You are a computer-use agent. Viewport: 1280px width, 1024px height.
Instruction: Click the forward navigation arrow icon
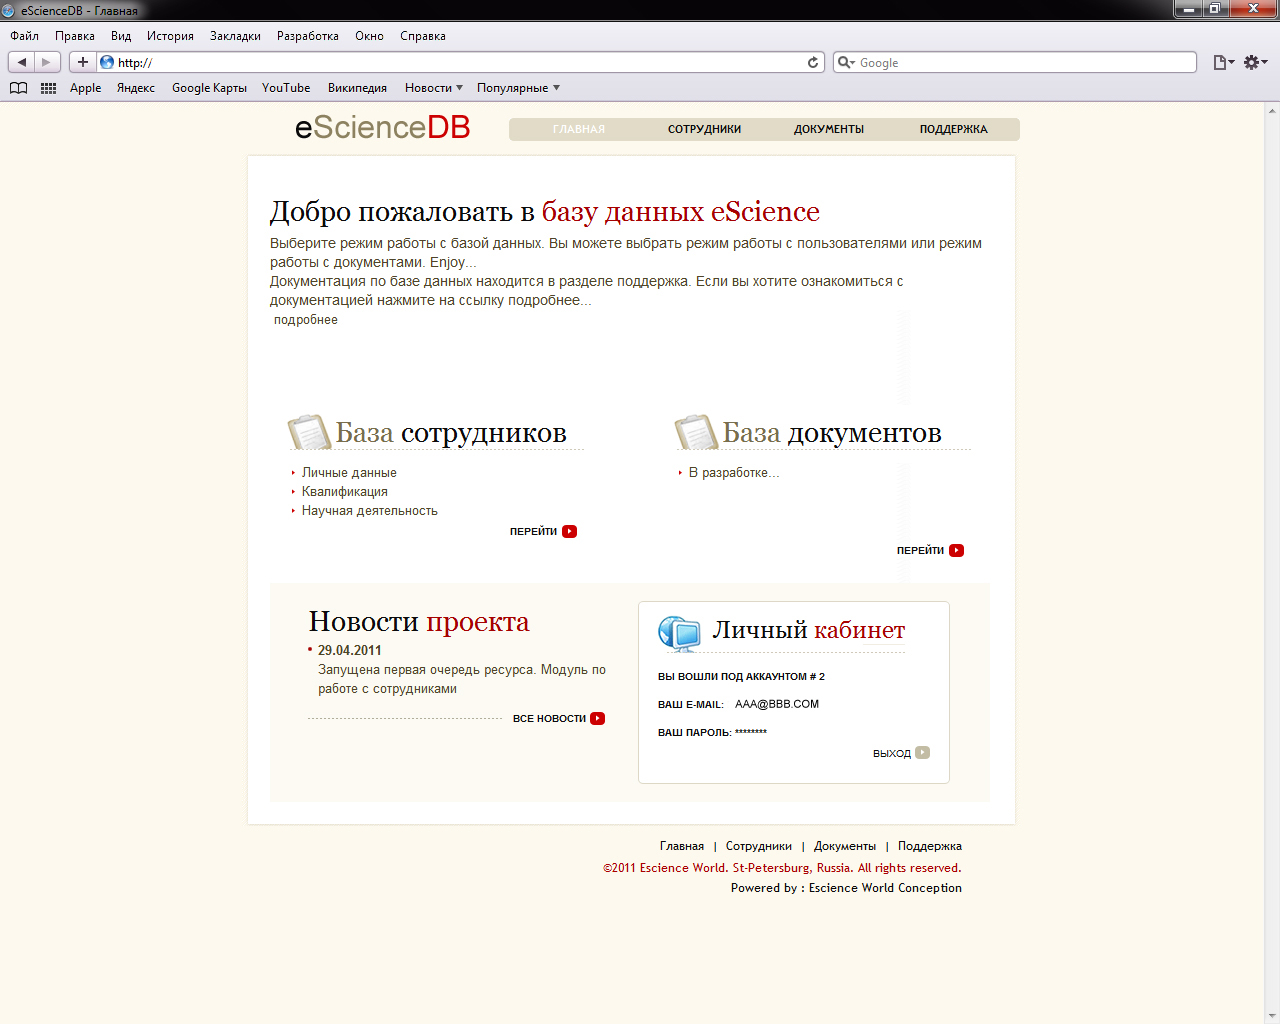point(44,61)
